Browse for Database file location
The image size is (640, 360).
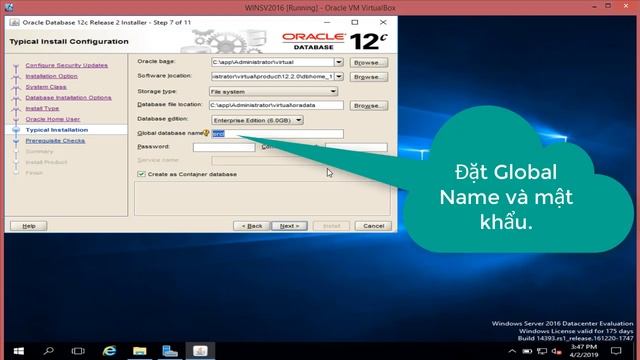[369, 105]
